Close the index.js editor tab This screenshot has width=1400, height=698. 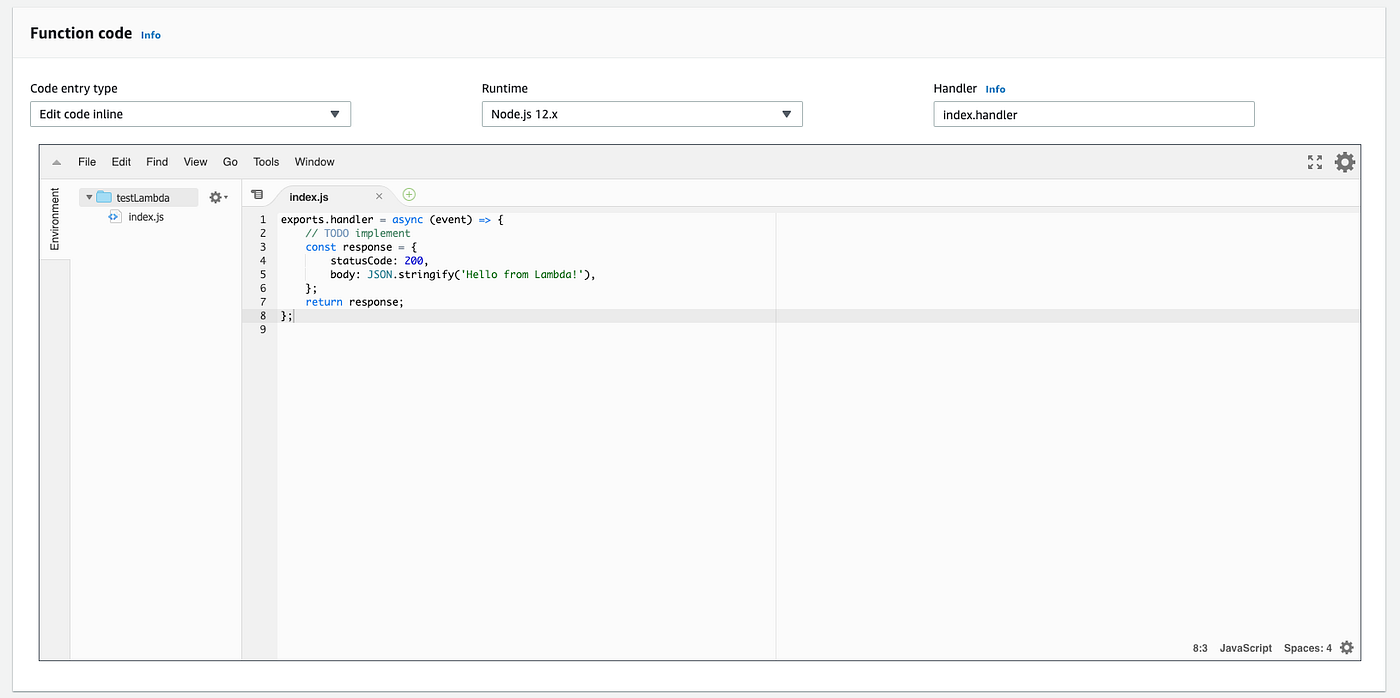click(378, 196)
